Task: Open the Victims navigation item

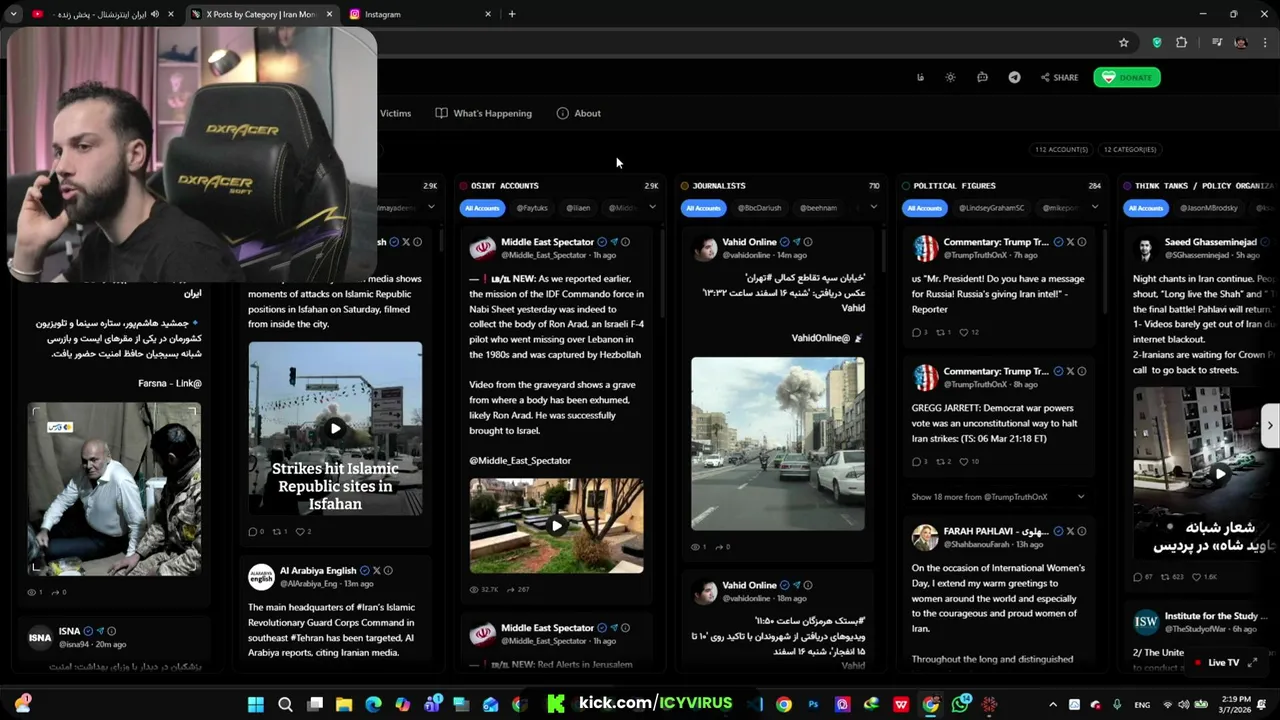Action: (395, 114)
